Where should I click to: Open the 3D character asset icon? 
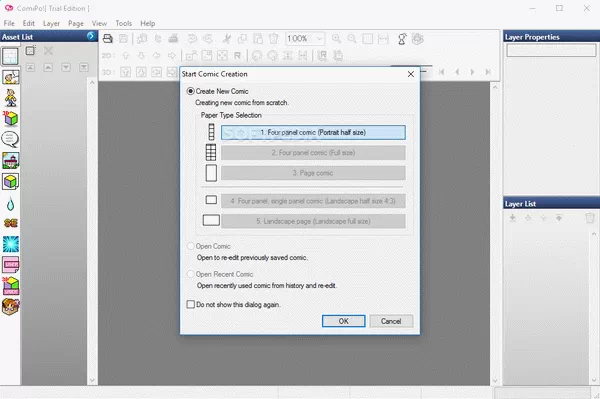point(10,98)
